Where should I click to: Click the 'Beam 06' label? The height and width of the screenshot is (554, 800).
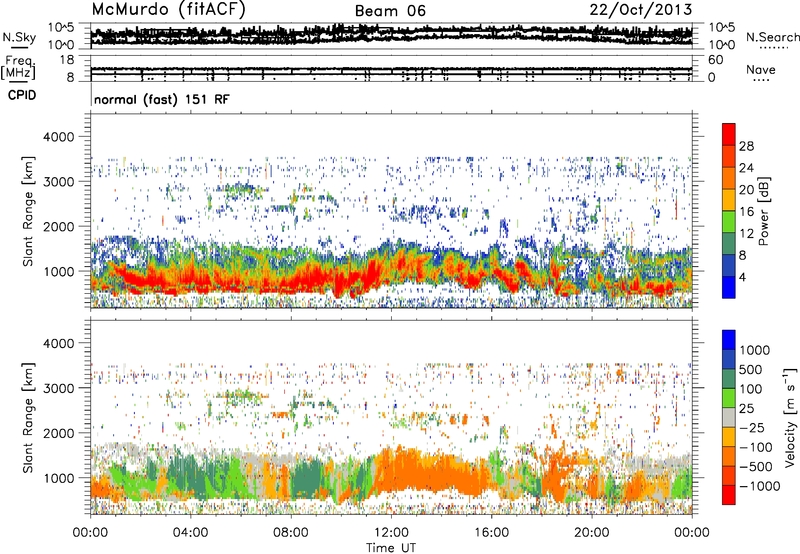(390, 11)
